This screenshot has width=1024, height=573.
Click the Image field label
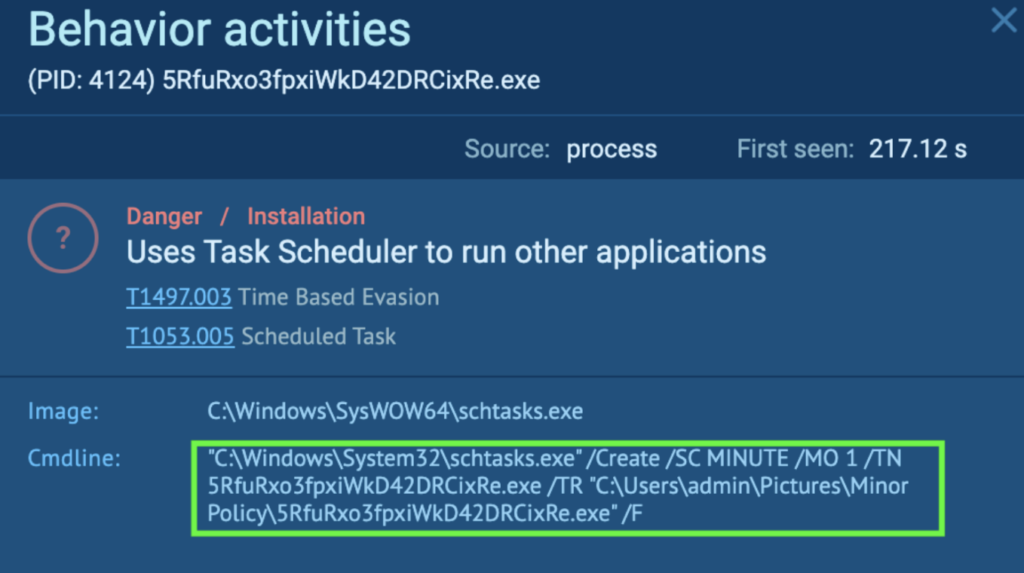coord(64,411)
